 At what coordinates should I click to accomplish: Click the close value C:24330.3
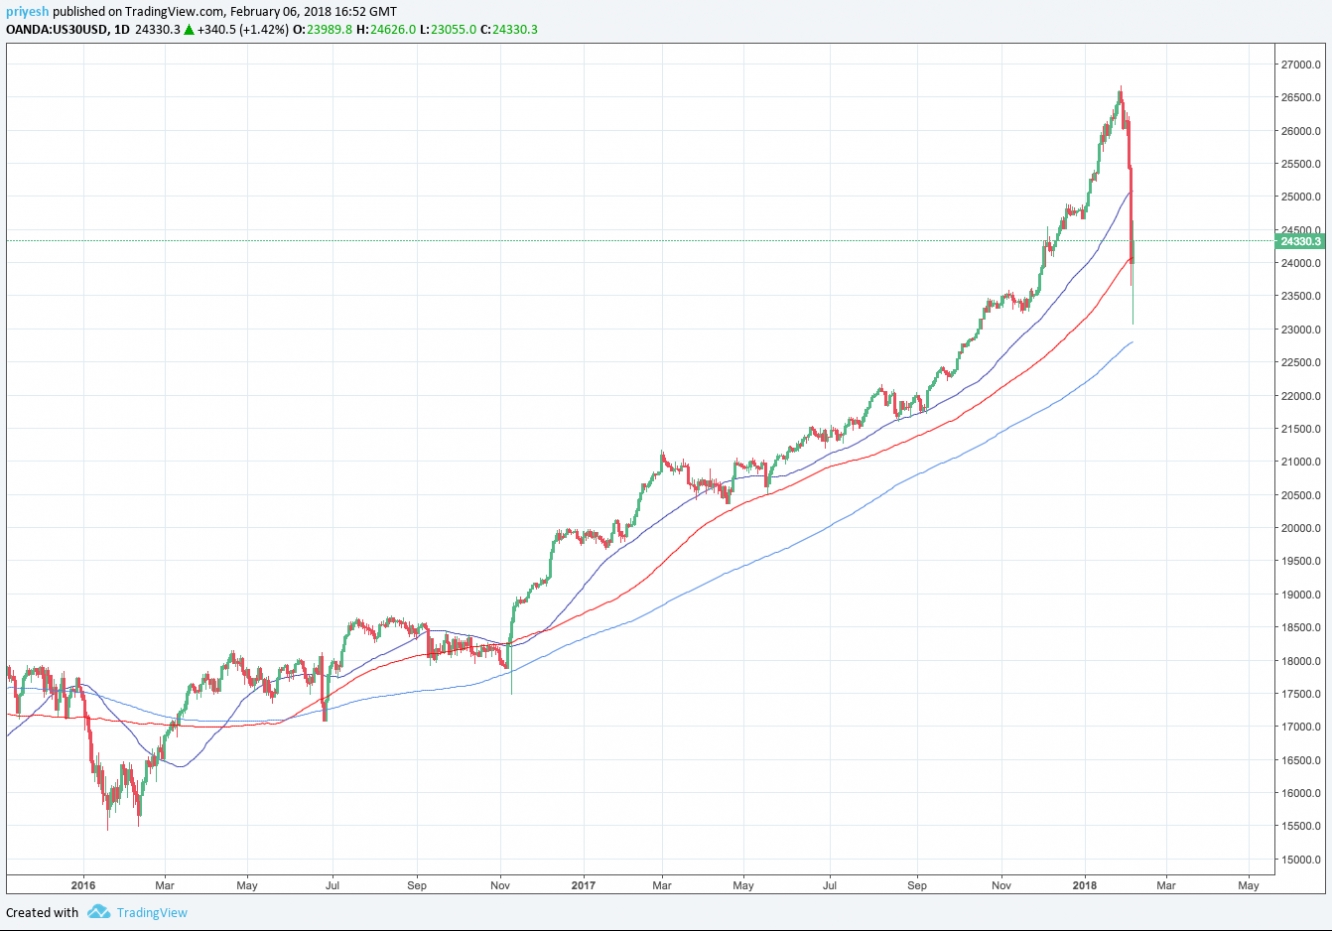pos(509,29)
